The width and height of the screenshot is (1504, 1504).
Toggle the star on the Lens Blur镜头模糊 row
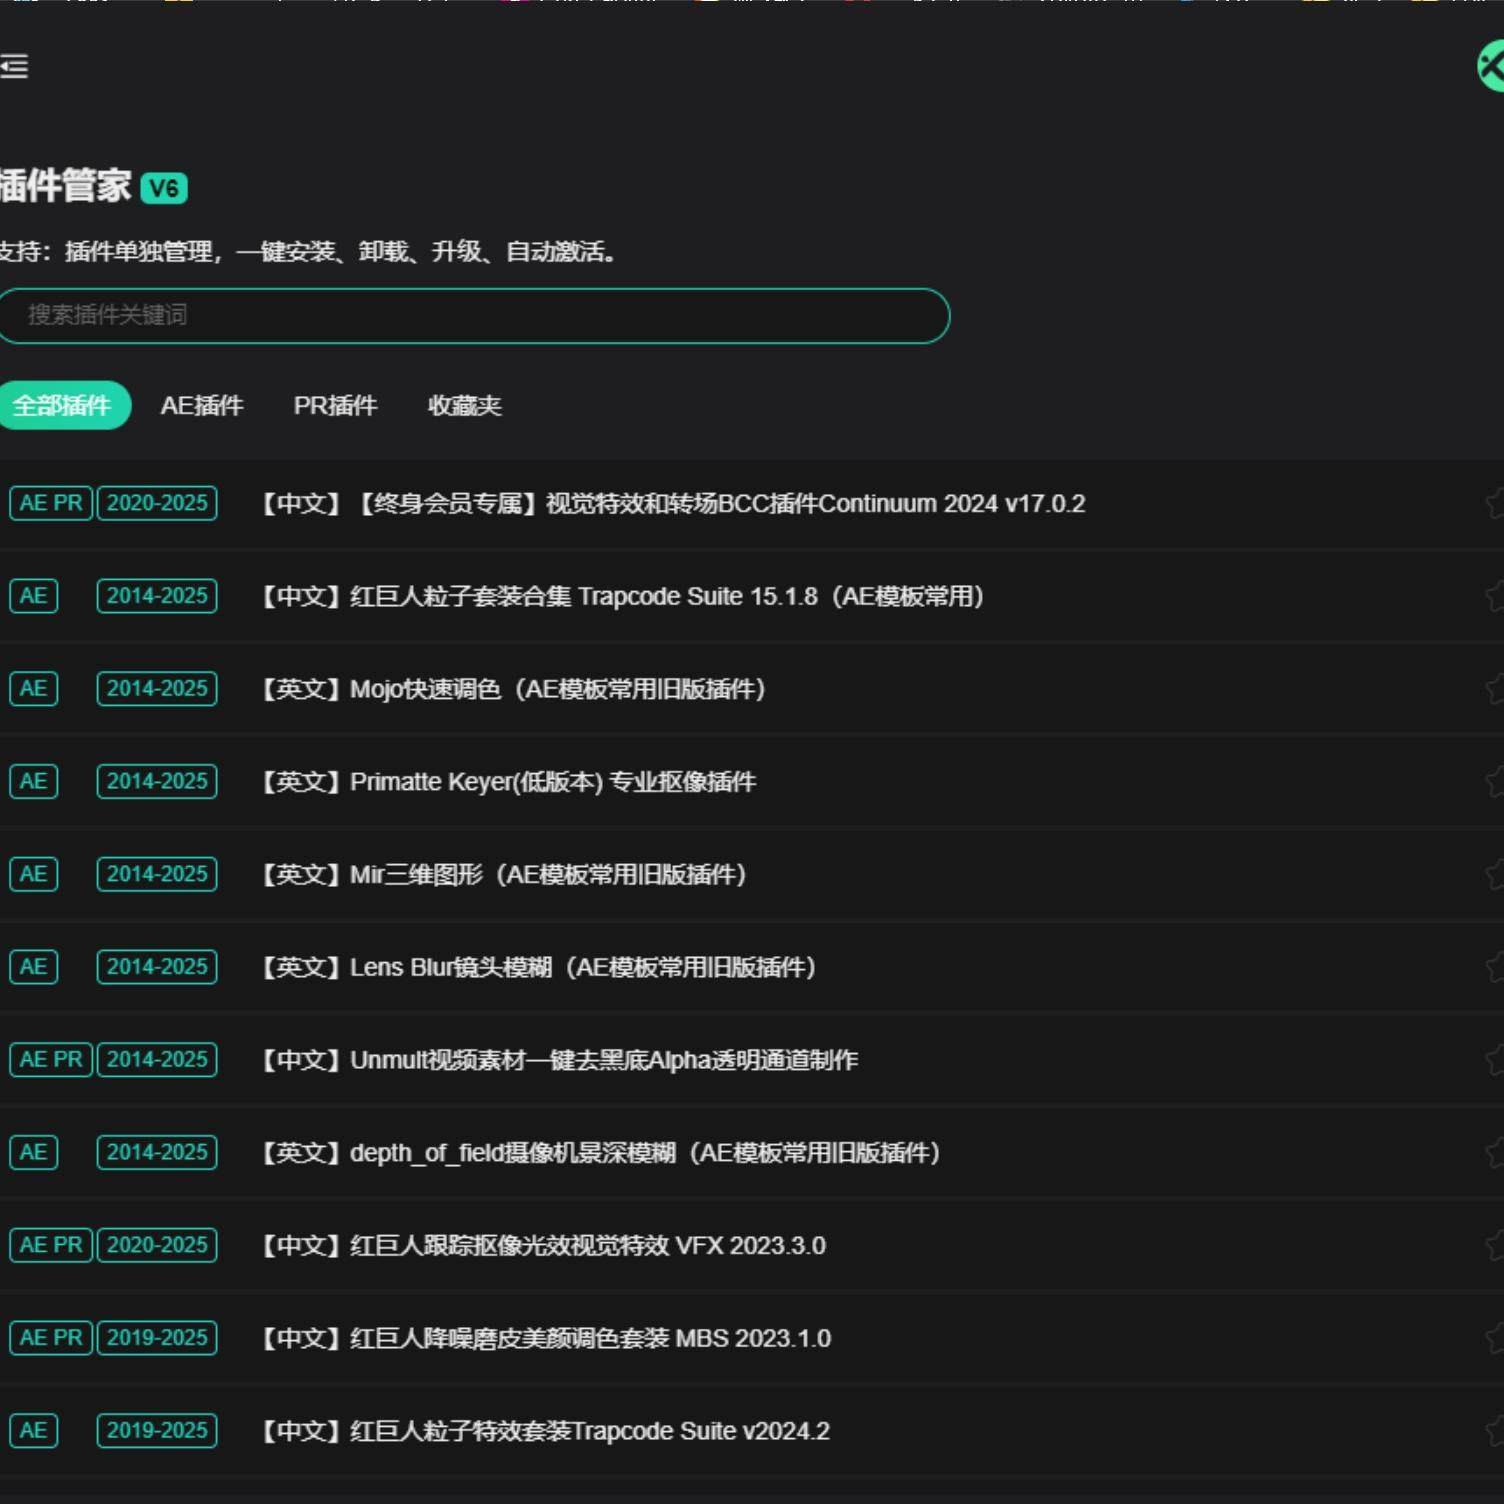tap(1497, 967)
